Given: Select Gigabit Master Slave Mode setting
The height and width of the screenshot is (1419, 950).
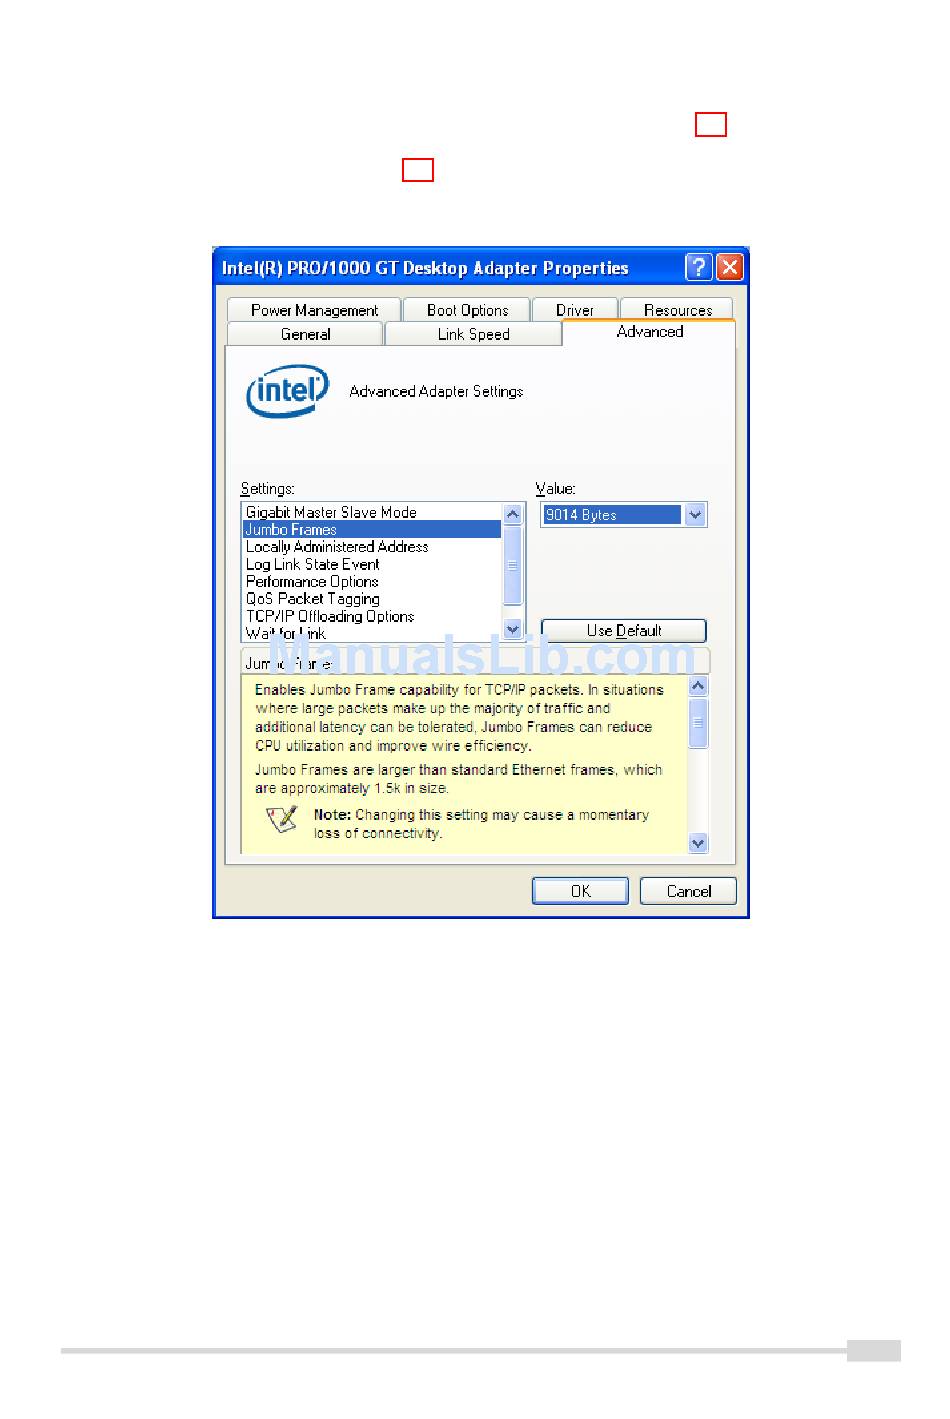Looking at the screenshot, I should (331, 512).
